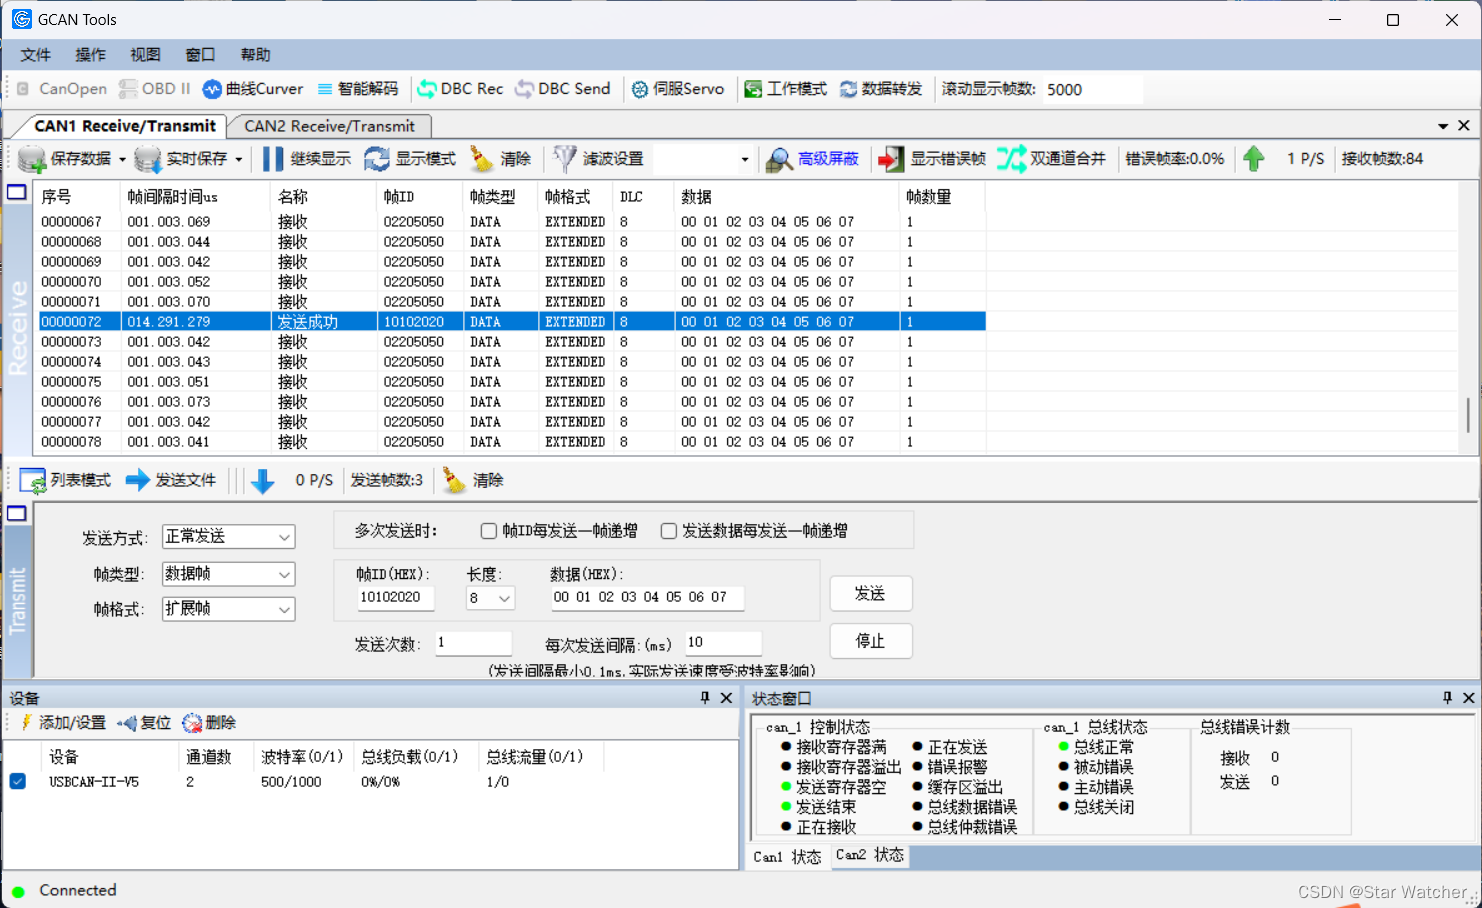Open the 操作 menu
1482x908 pixels.
[x=90, y=55]
